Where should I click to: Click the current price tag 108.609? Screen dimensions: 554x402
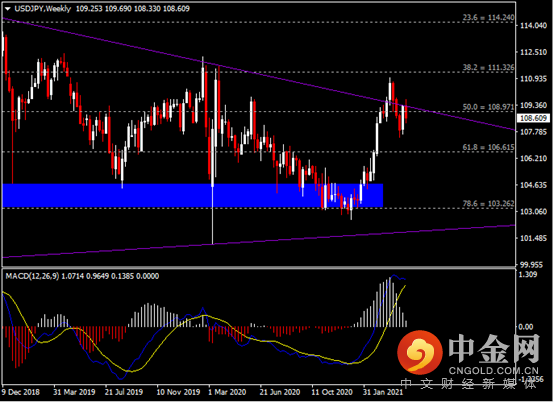point(533,118)
